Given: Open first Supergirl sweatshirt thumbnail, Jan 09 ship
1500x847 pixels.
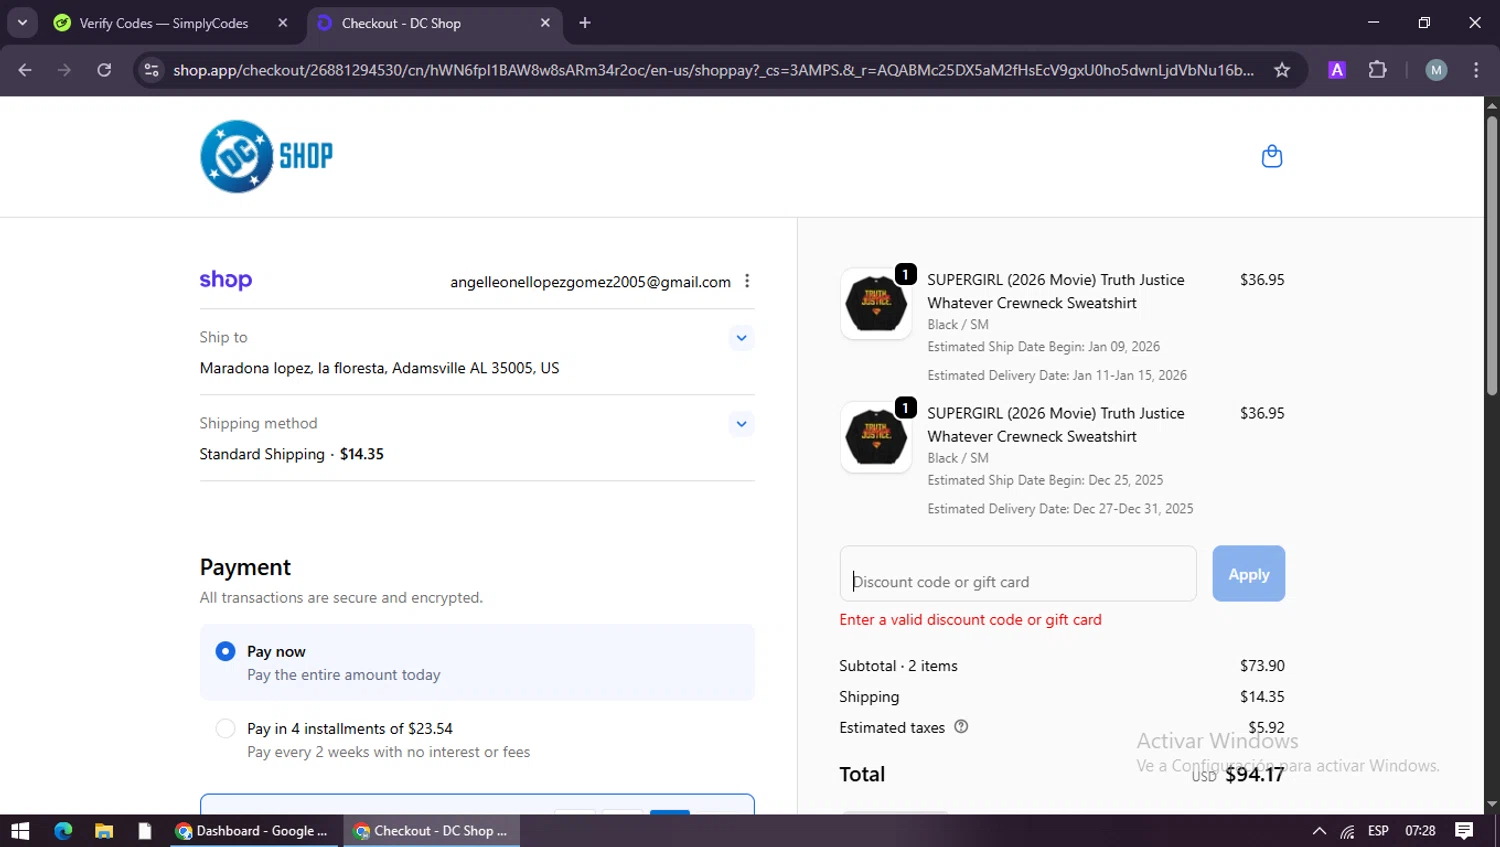Looking at the screenshot, I should coord(876,304).
